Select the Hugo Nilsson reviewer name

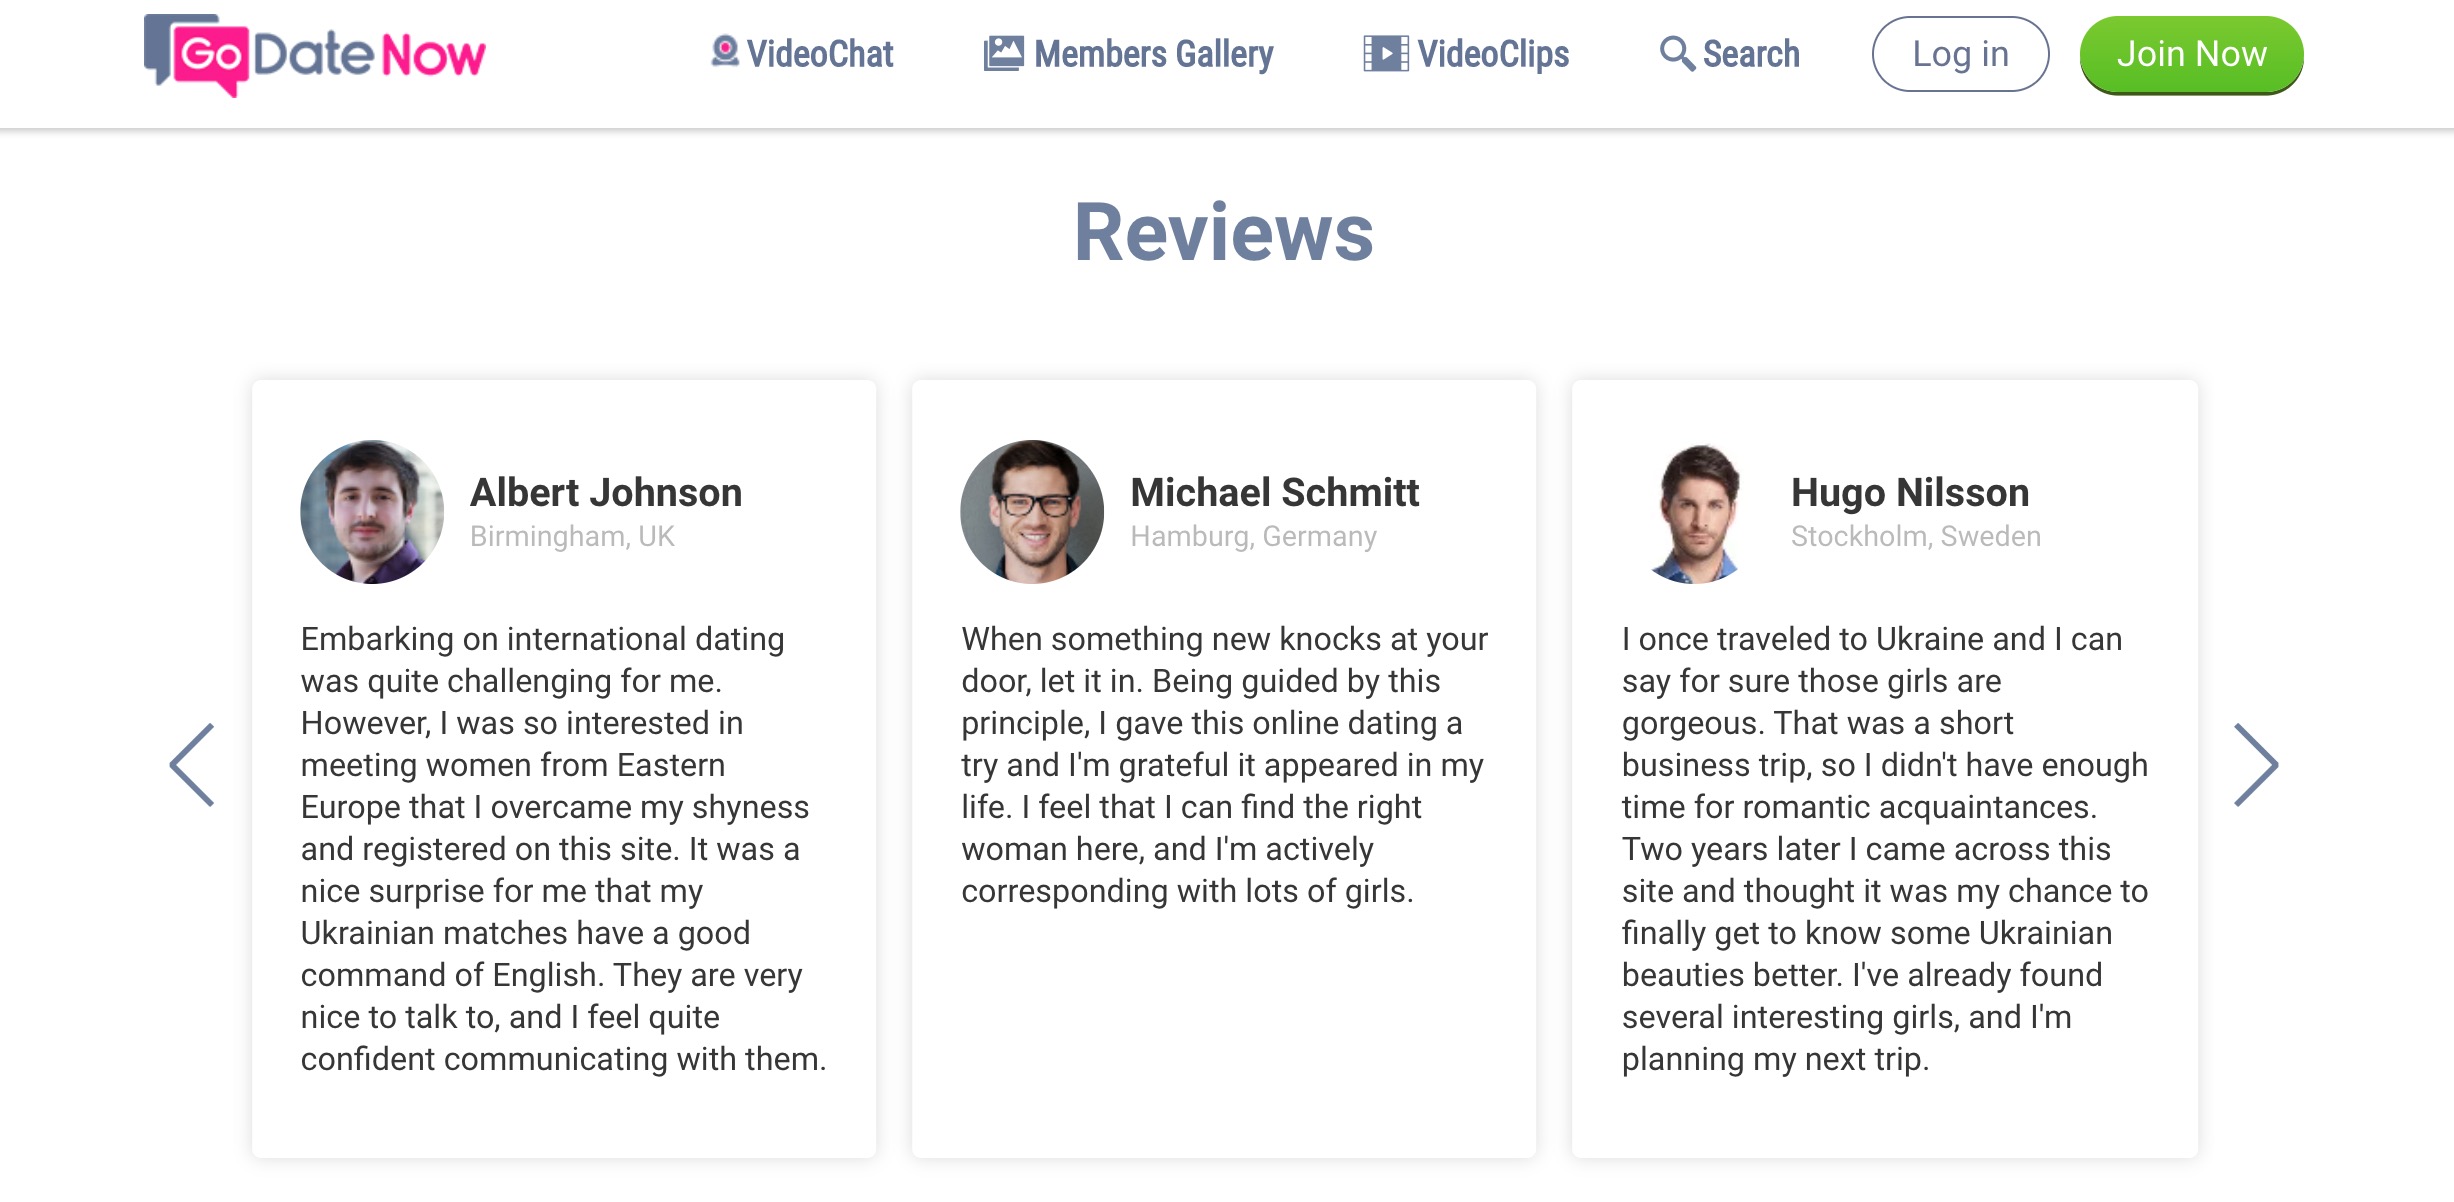(x=1910, y=493)
